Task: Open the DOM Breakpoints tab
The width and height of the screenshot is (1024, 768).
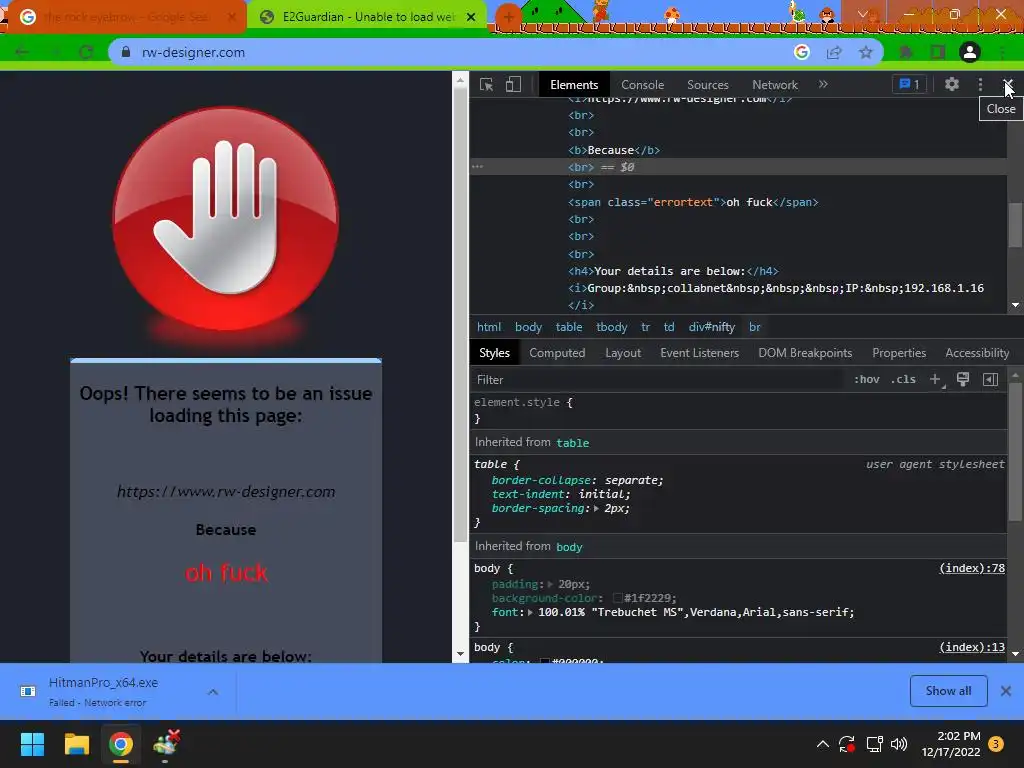Action: tap(805, 353)
